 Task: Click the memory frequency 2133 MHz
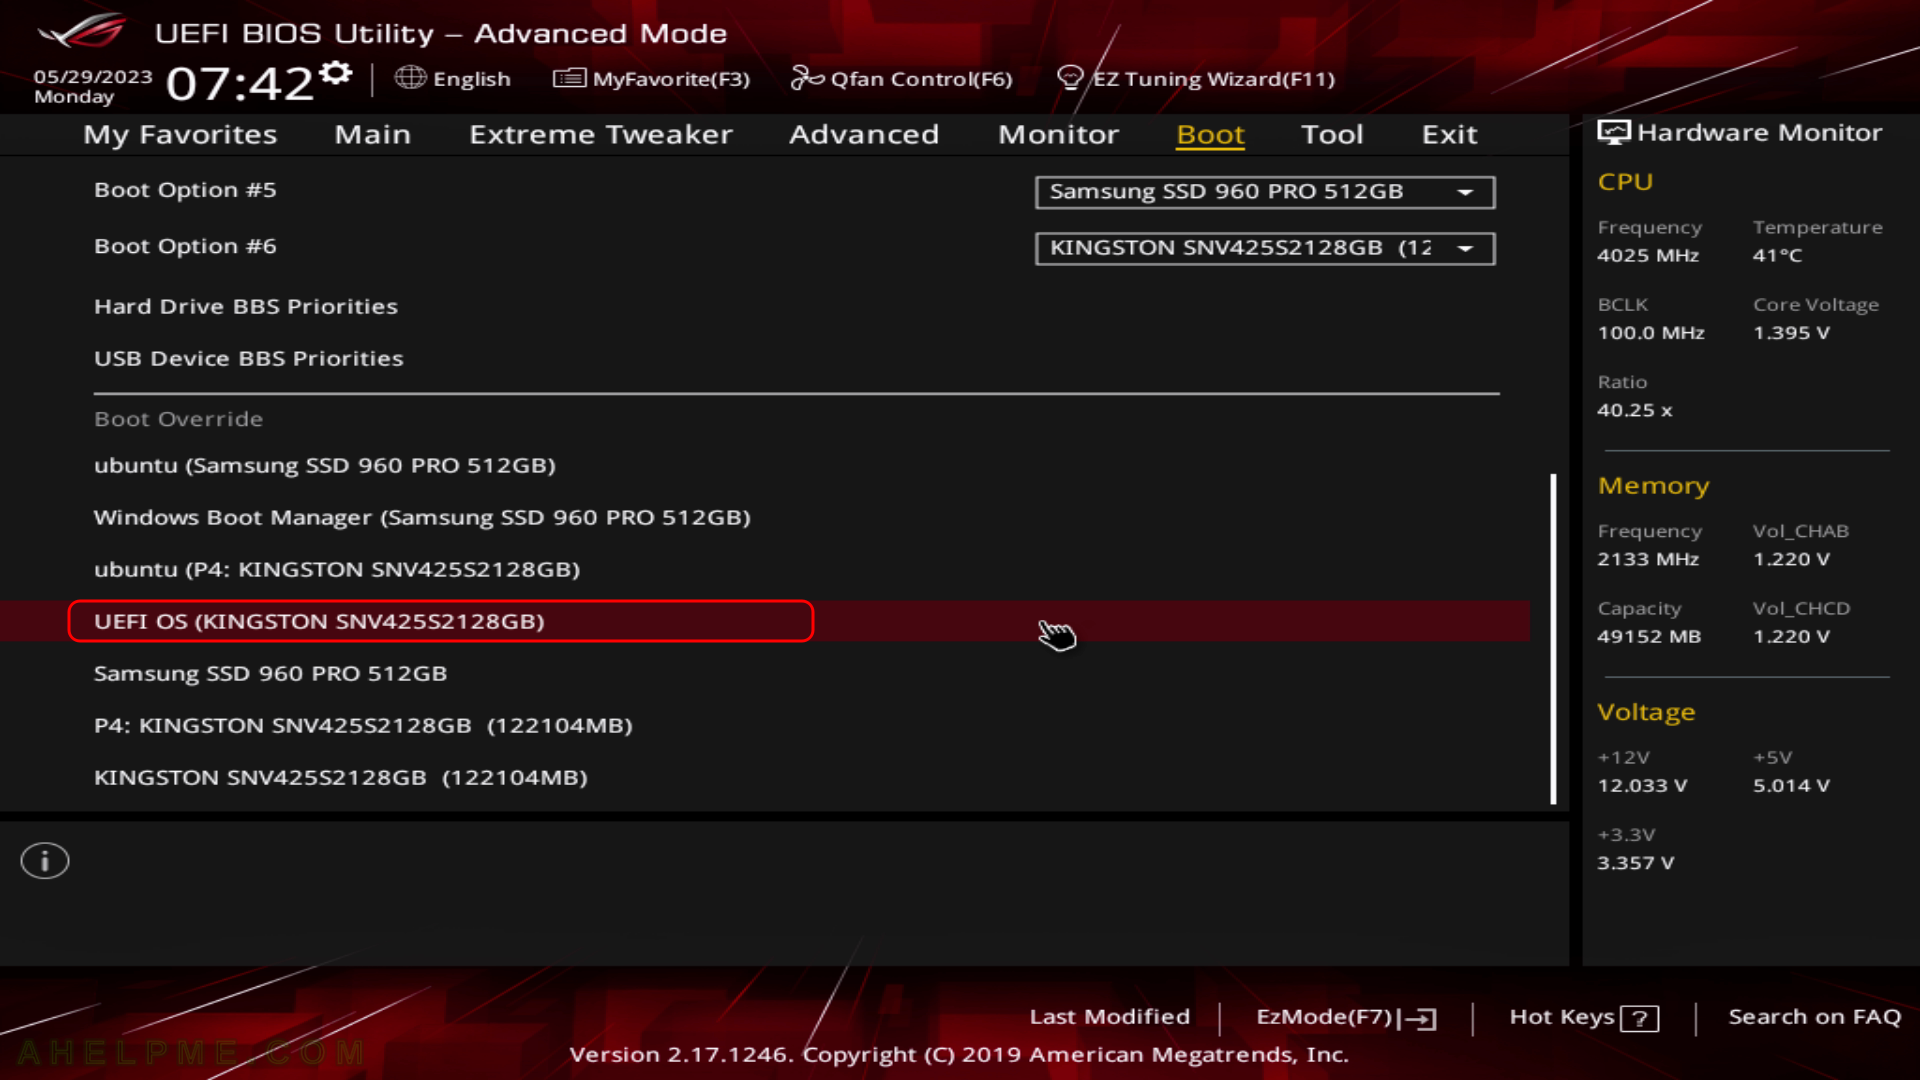tap(1648, 559)
